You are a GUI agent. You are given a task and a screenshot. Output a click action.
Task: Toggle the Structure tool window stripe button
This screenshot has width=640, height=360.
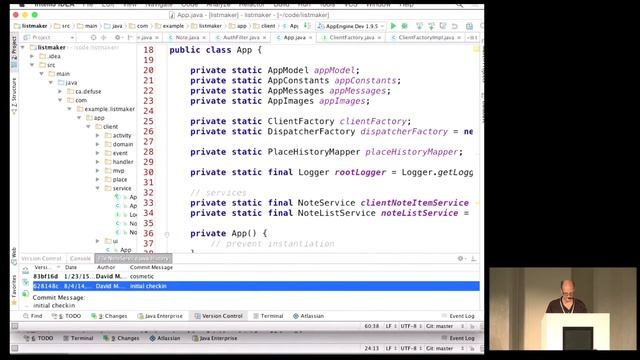pyautogui.click(x=14, y=96)
